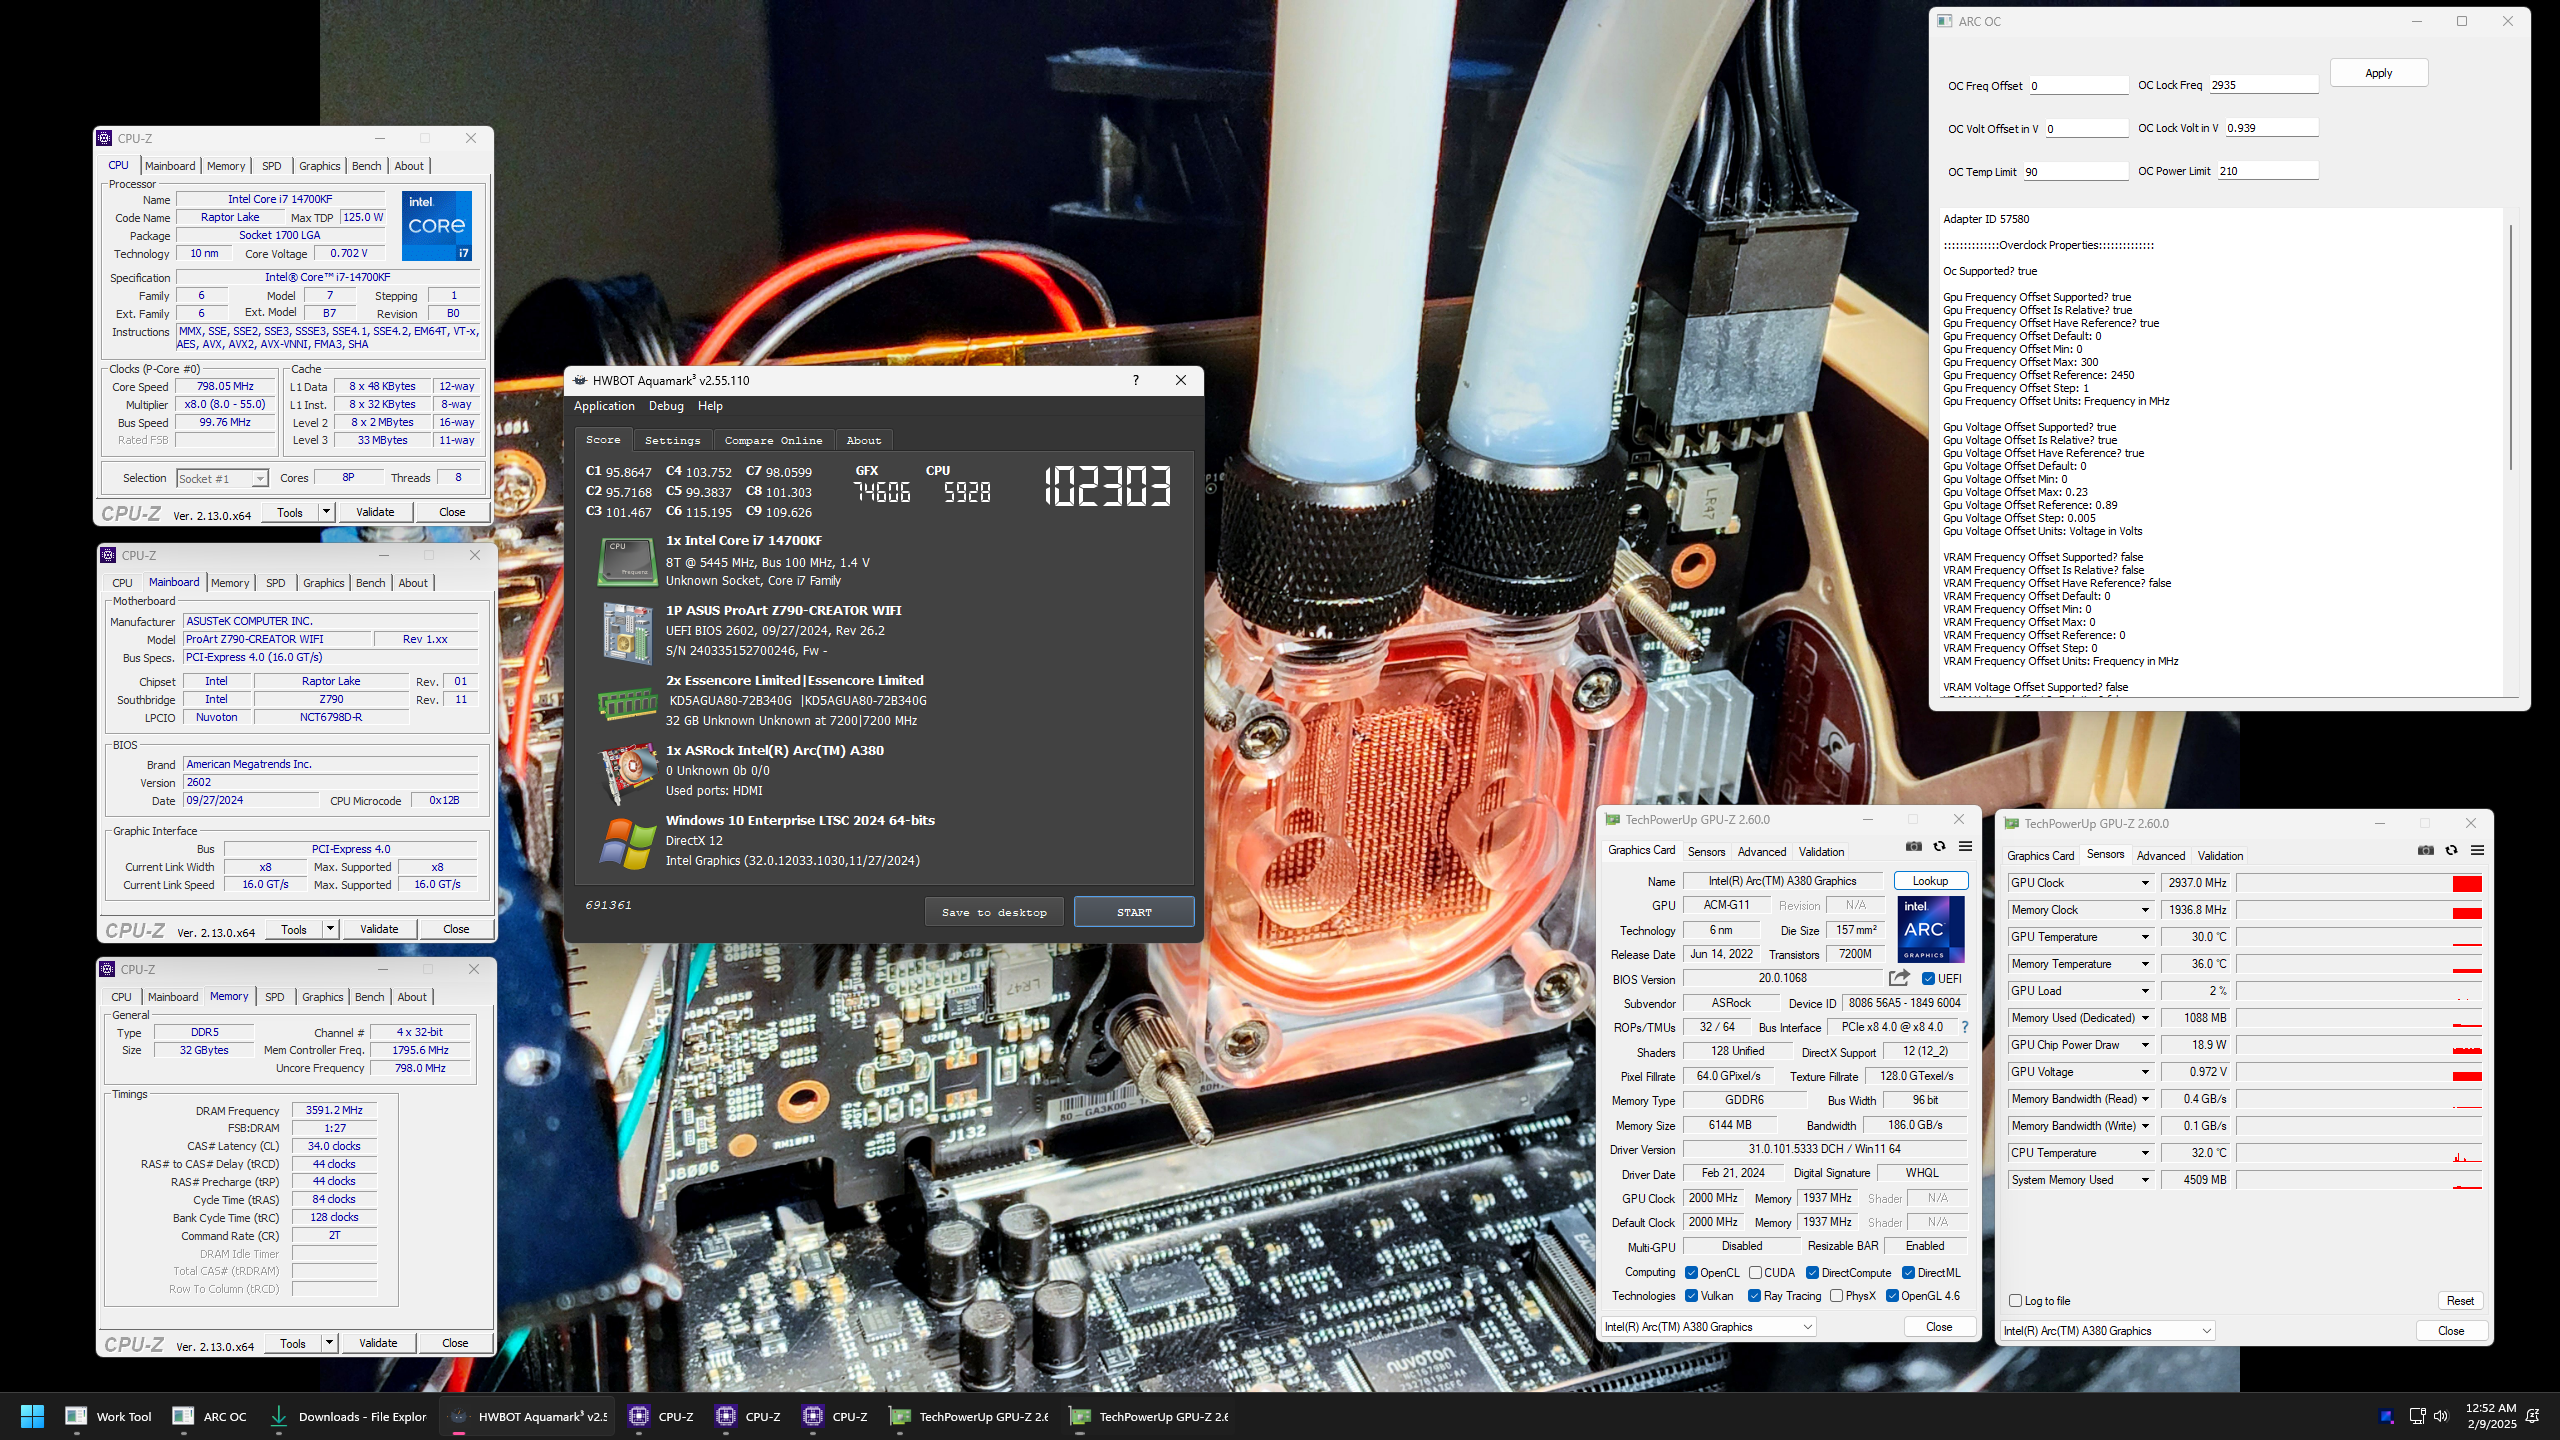Open network icon in system tray

click(2417, 1416)
